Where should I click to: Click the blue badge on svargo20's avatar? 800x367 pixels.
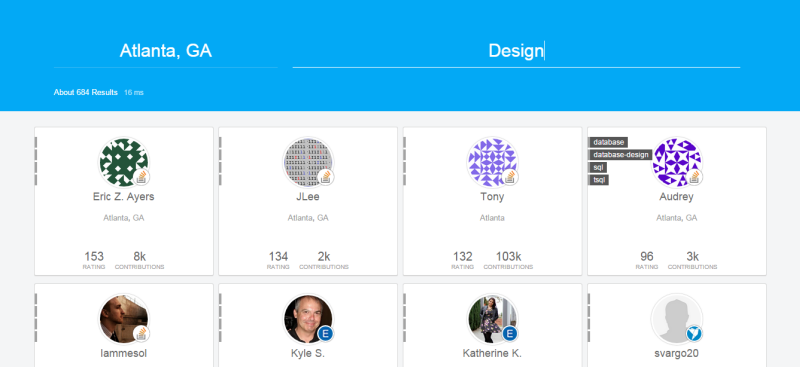[694, 334]
